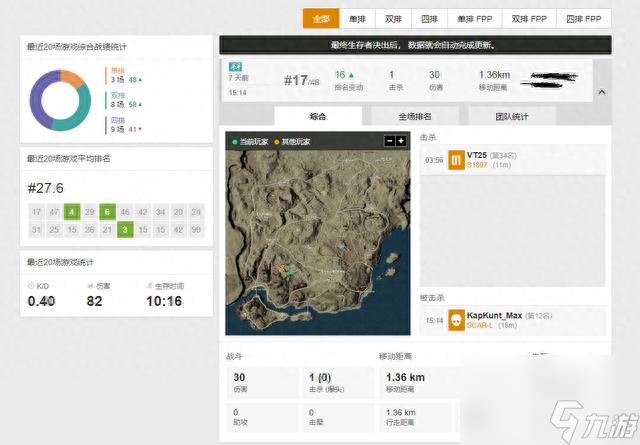Click green rank cell 6
Viewport: 640px width, 445px height.
point(107,212)
